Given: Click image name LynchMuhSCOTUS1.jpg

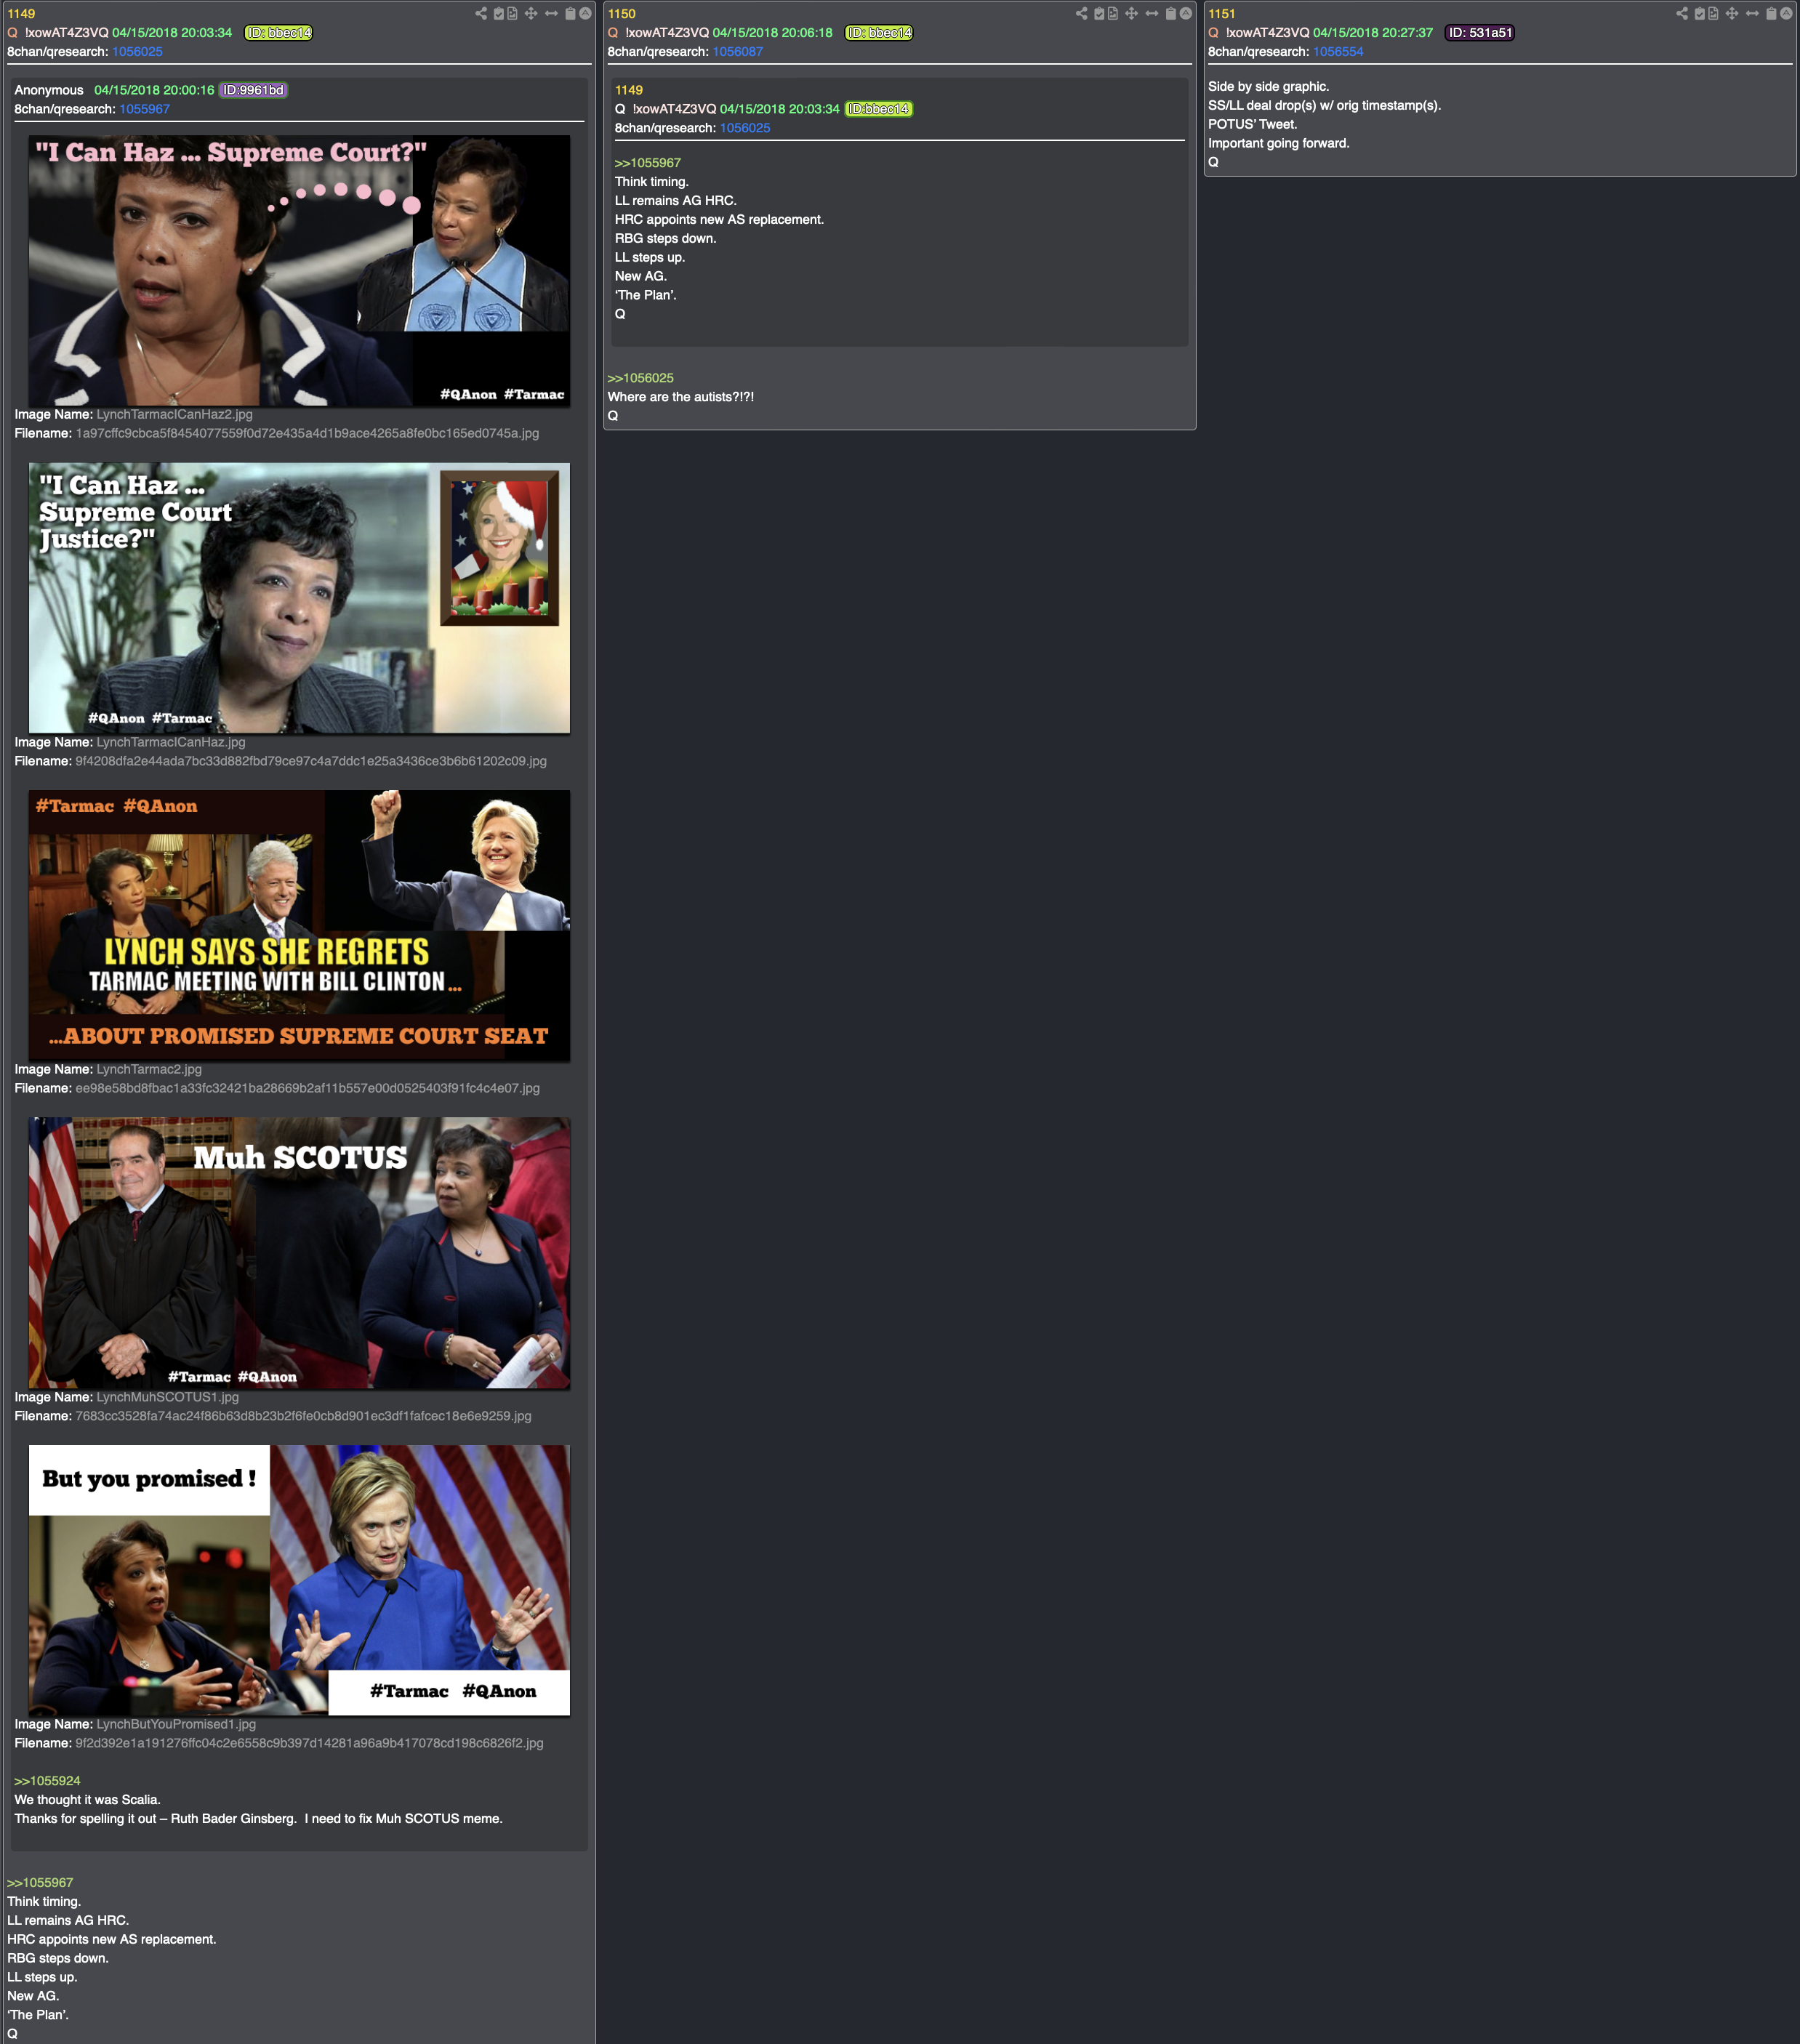Looking at the screenshot, I should pyautogui.click(x=168, y=1397).
